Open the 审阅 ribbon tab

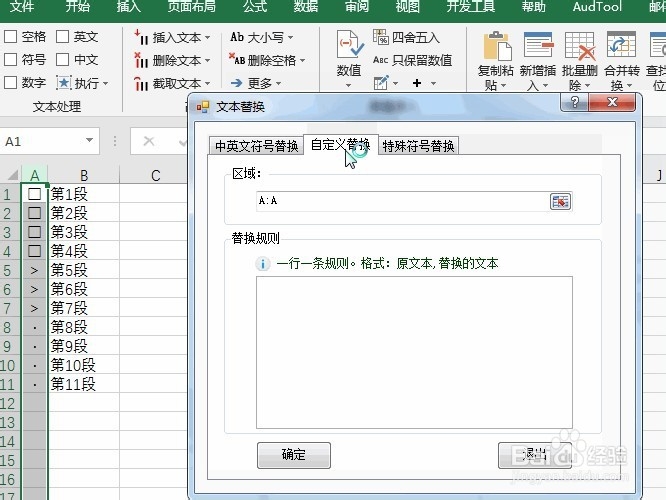click(x=357, y=6)
